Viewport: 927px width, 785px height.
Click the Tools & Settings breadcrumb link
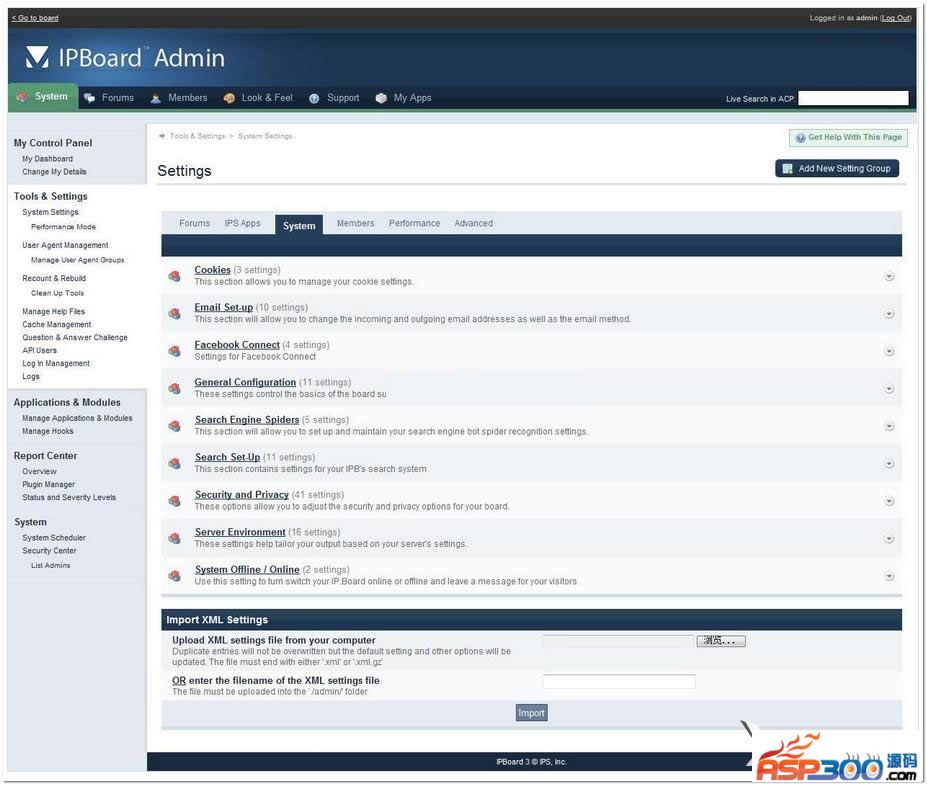pos(197,137)
